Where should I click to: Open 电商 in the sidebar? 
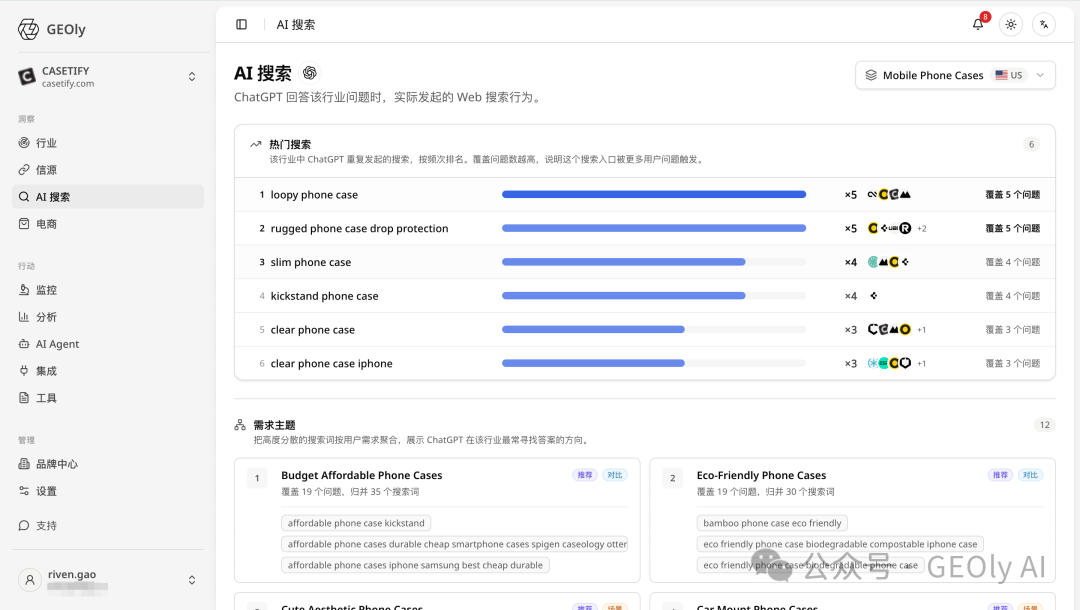click(108, 224)
